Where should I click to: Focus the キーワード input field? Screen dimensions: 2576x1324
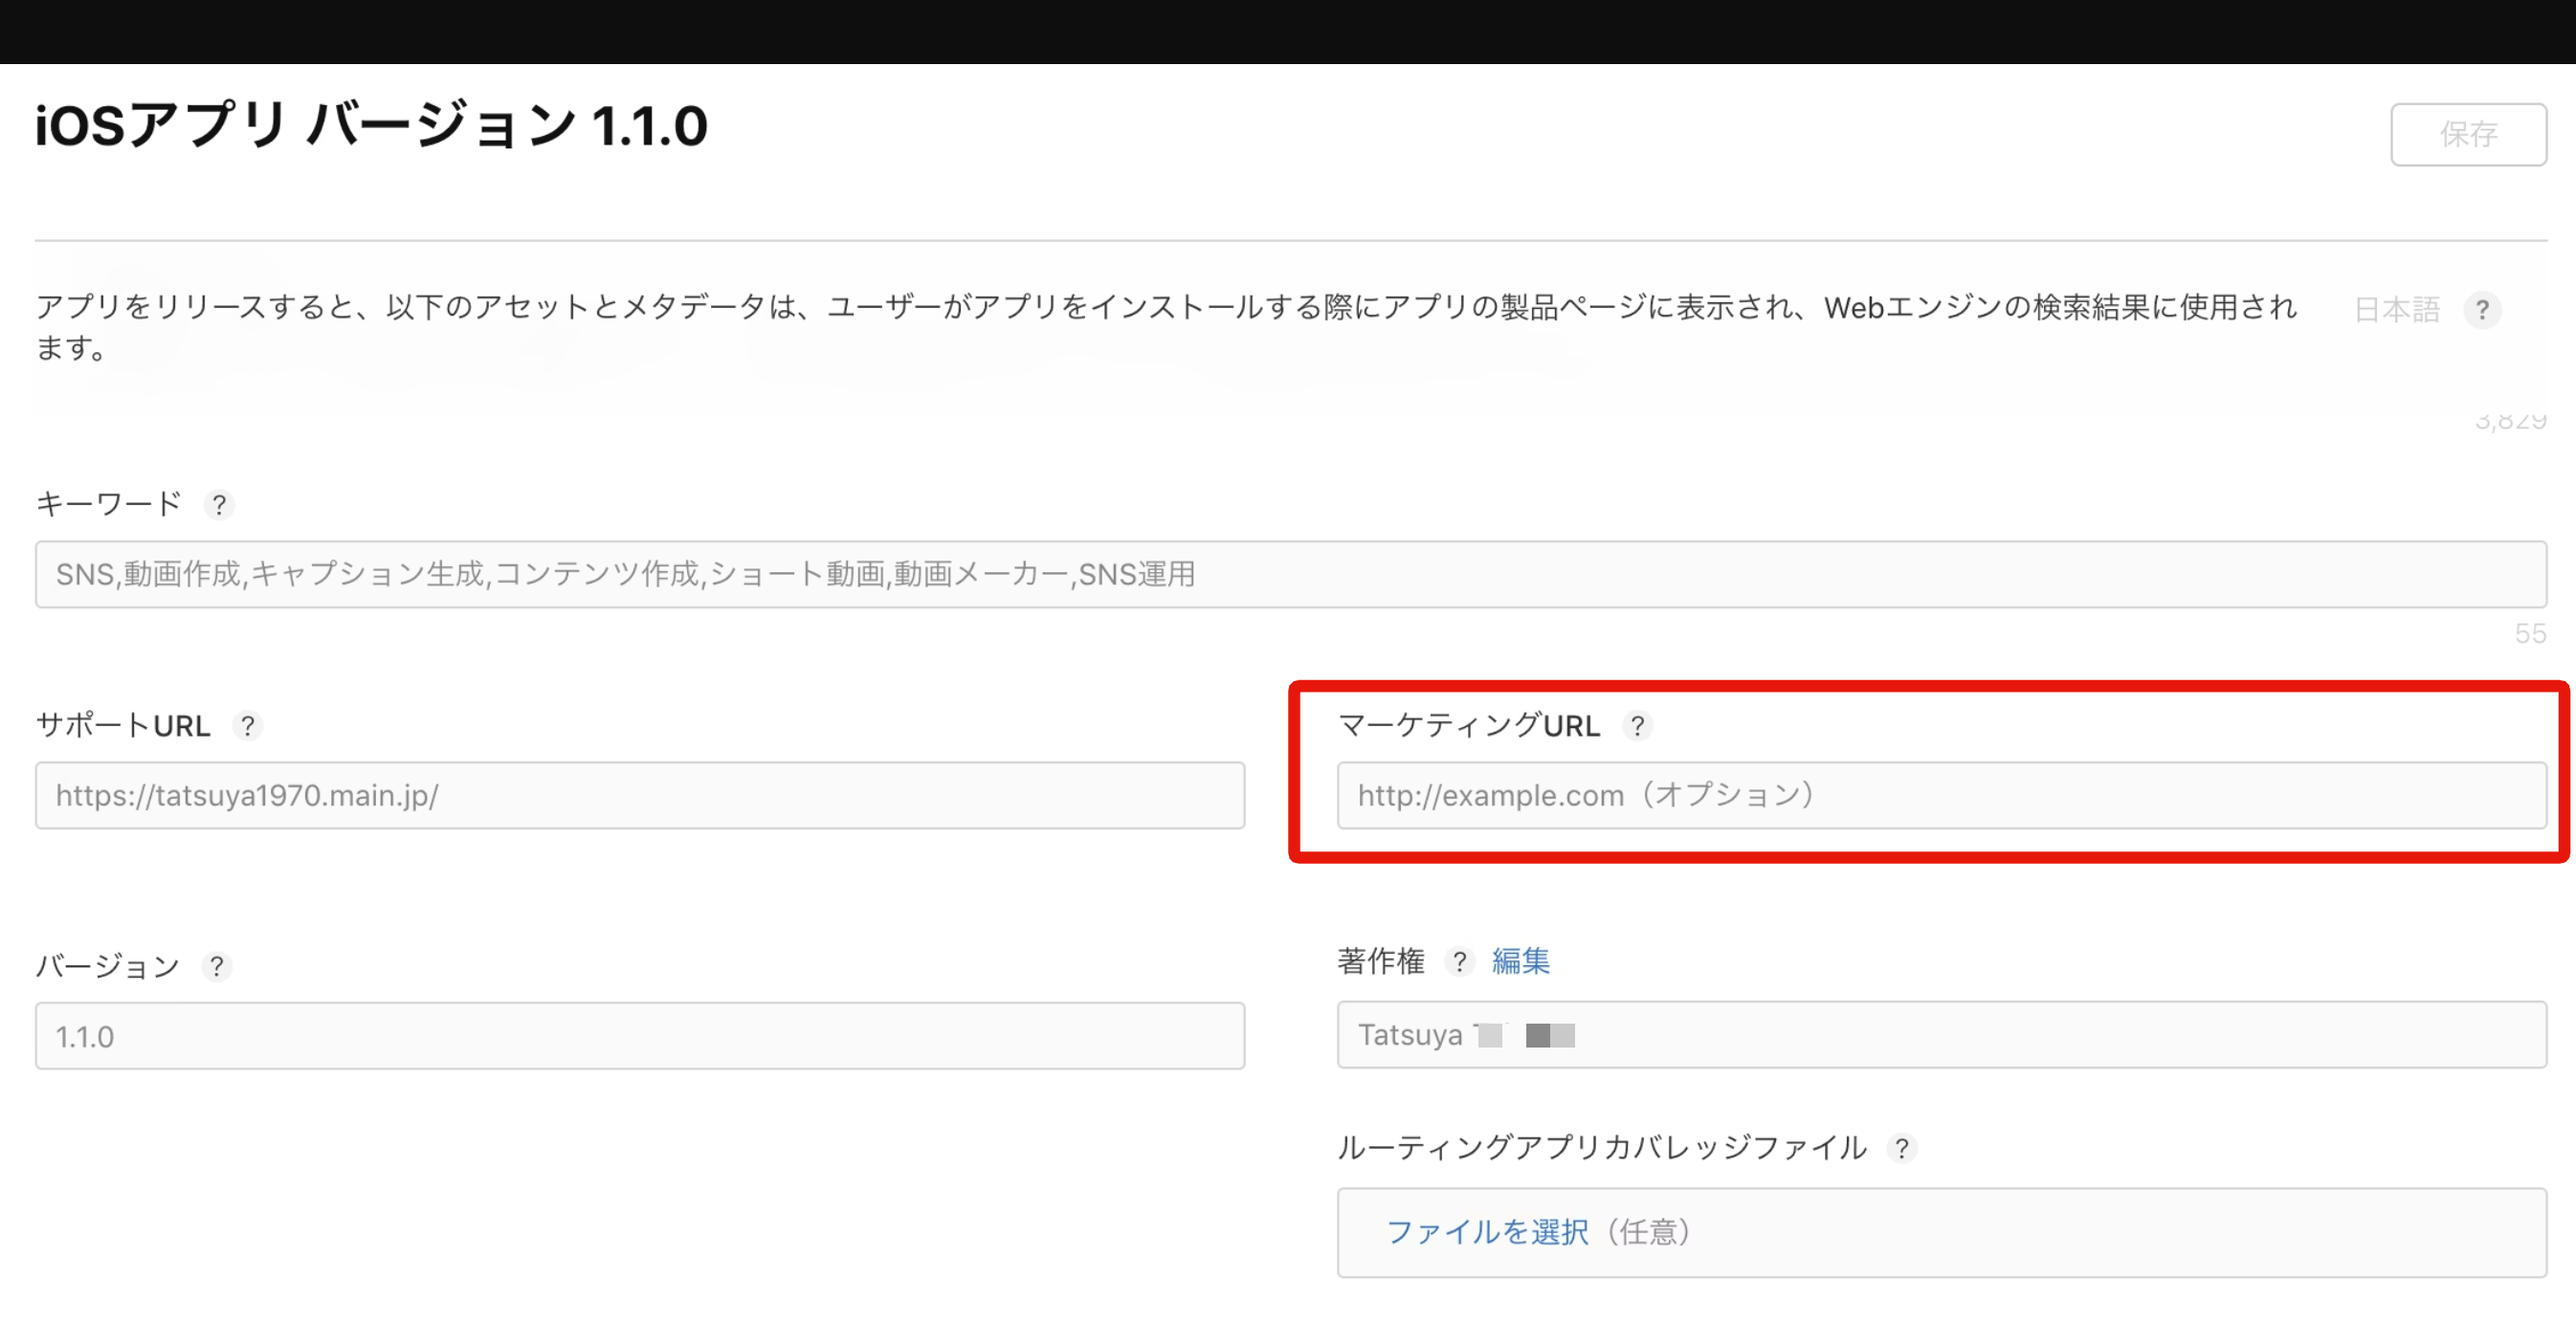[1290, 574]
